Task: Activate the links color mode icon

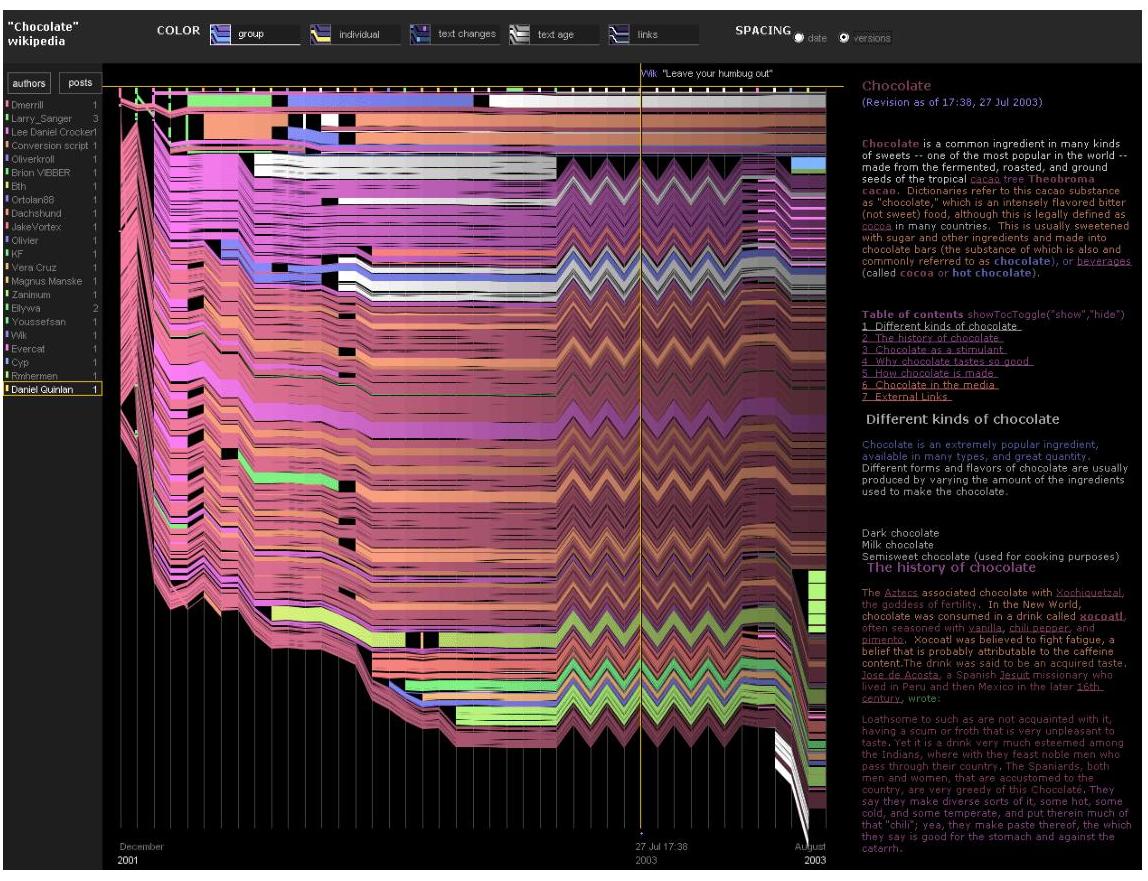Action: pos(618,35)
